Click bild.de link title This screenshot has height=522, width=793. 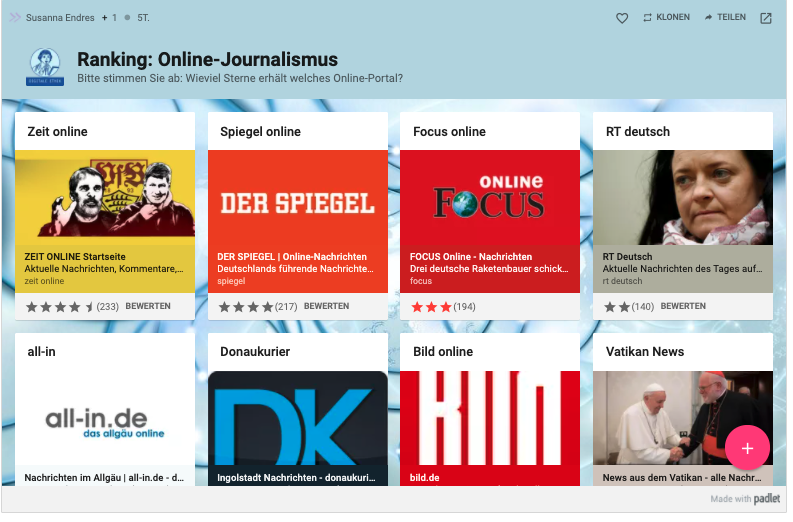424,477
